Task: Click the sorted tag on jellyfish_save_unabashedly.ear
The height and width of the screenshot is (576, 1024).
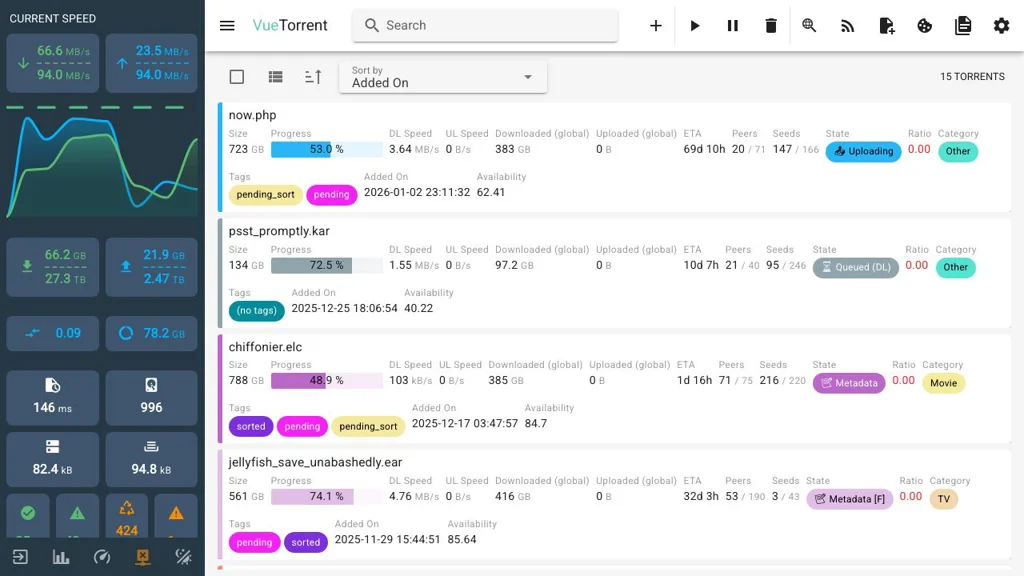Action: [x=306, y=543]
